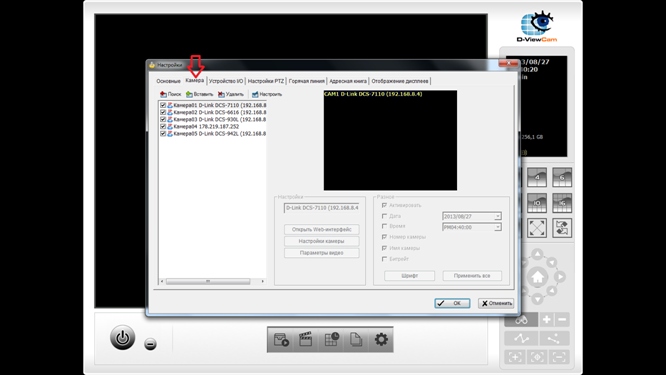Click Удалить to delete camera
This screenshot has height=375, width=667.
coord(231,94)
